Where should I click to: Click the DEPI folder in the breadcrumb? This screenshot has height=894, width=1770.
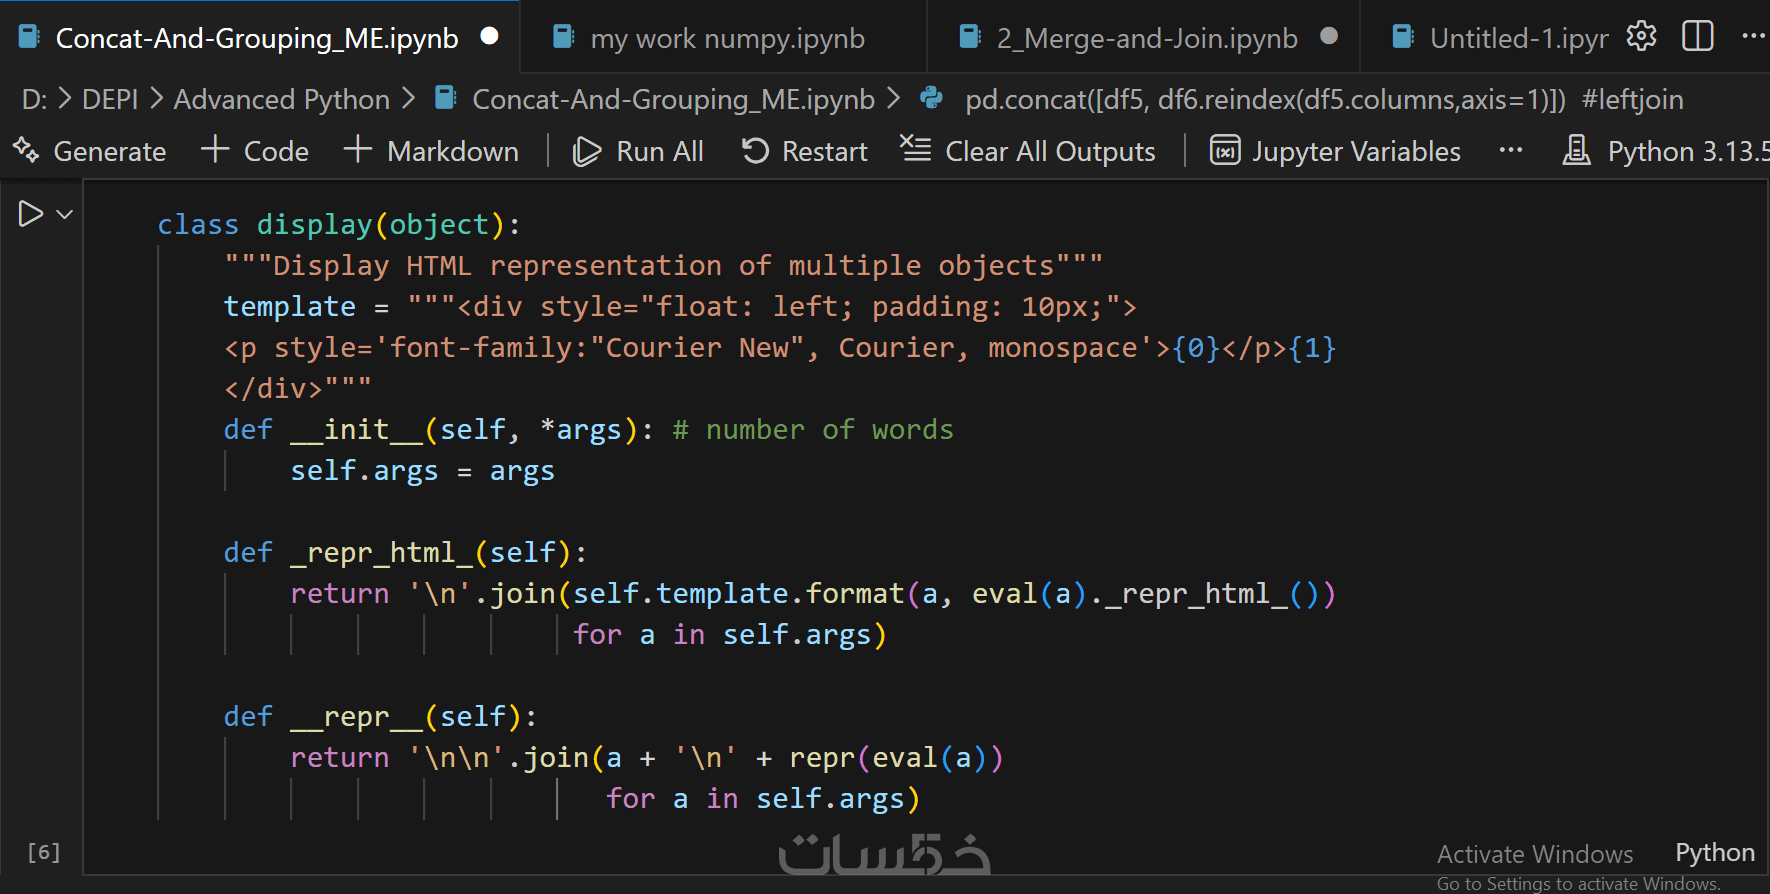(x=110, y=99)
